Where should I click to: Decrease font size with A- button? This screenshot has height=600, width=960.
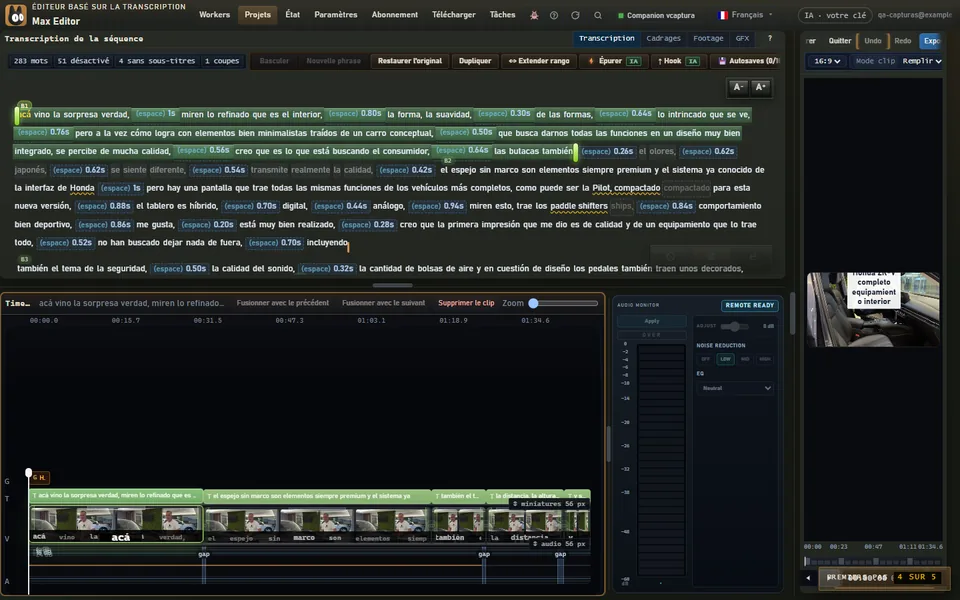pyautogui.click(x=738, y=88)
